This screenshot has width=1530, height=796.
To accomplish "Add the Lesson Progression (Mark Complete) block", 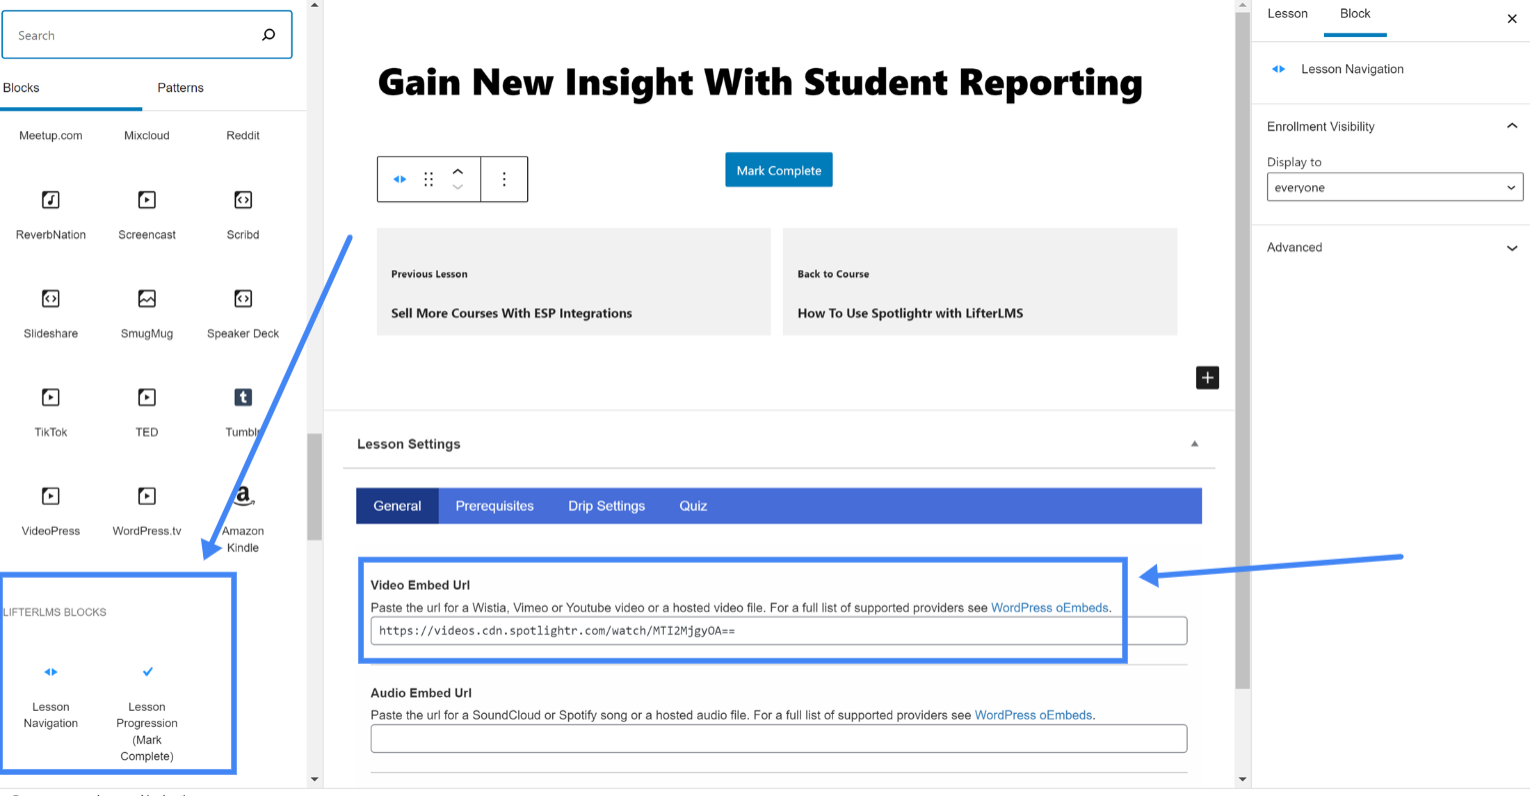I will 147,712.
